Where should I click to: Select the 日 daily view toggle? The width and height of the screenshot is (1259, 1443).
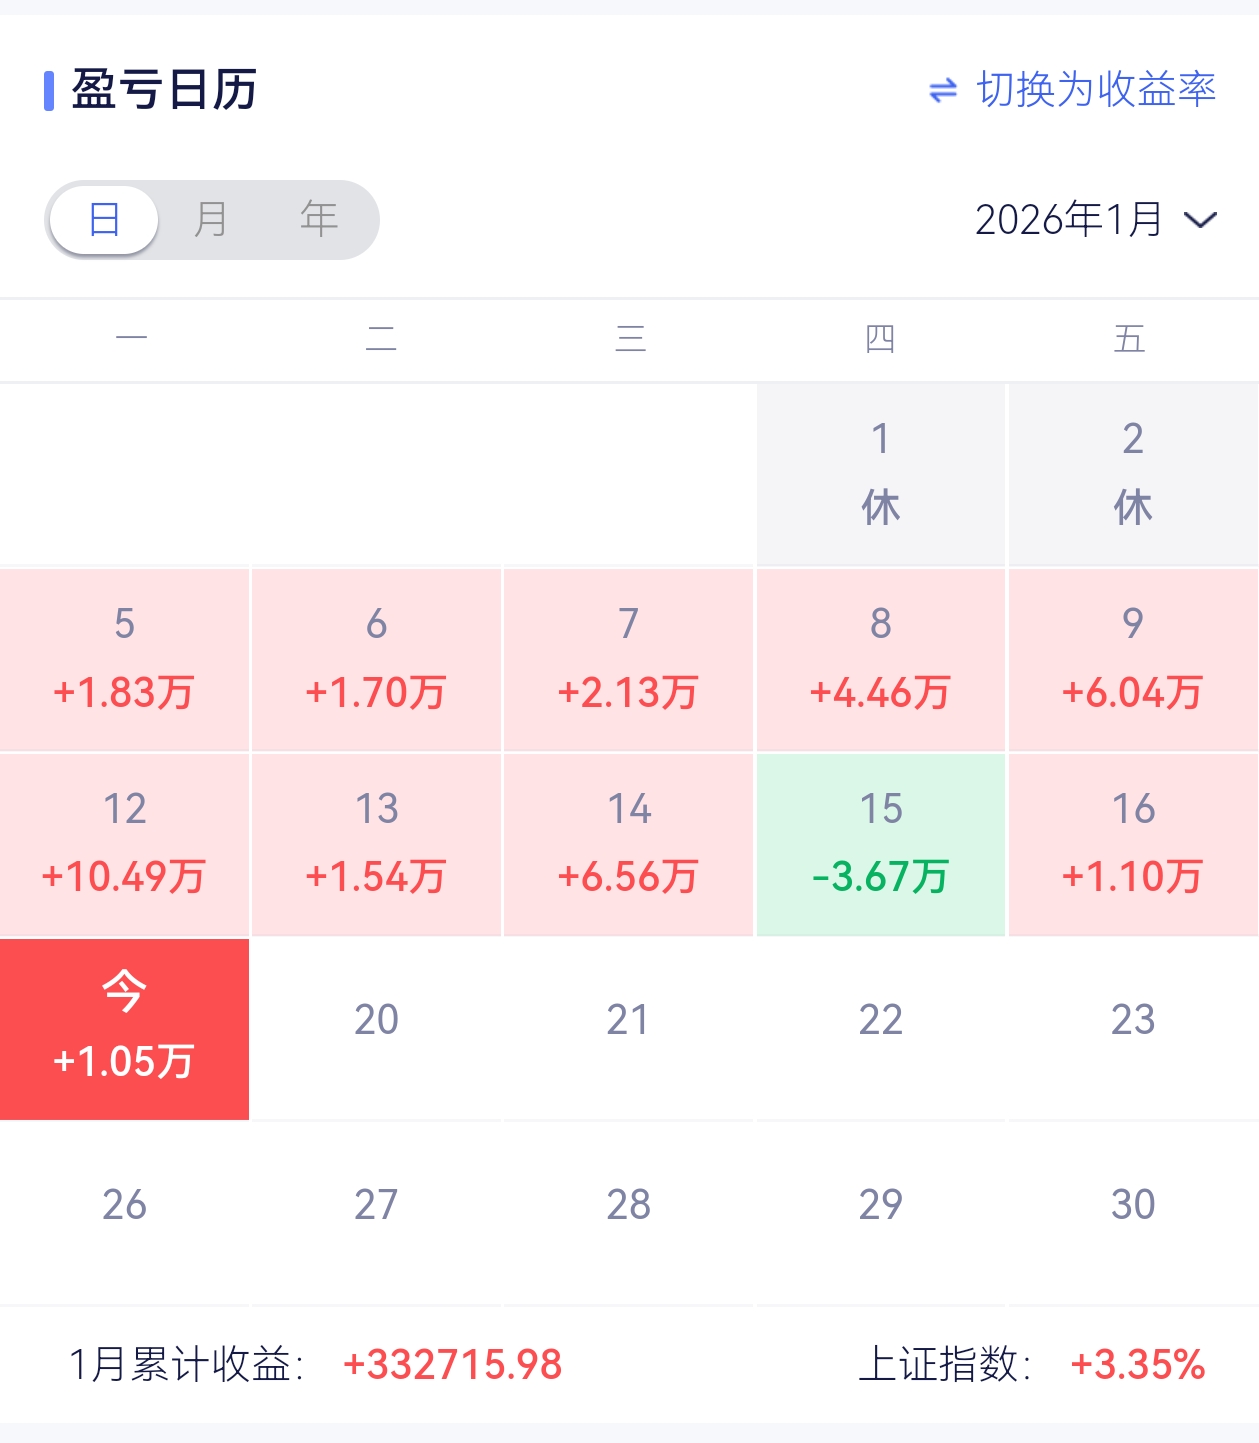point(104,219)
